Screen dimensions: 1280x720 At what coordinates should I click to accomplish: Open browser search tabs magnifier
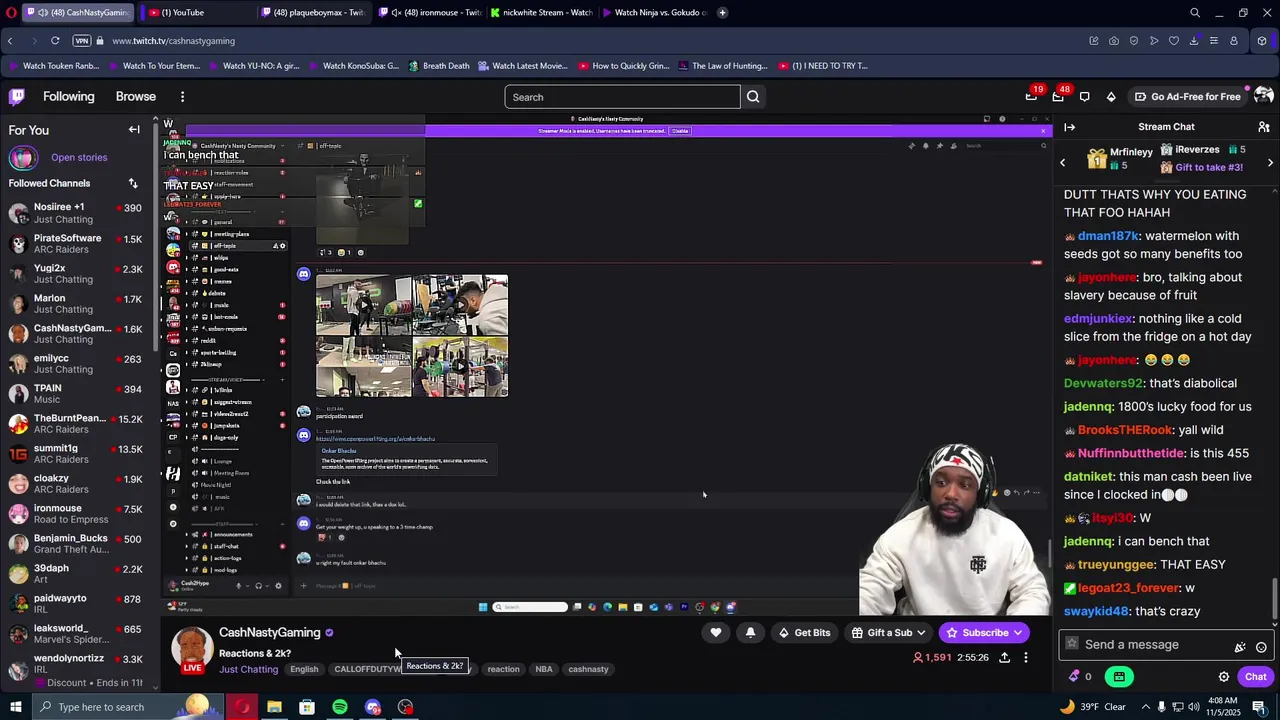tap(1195, 13)
